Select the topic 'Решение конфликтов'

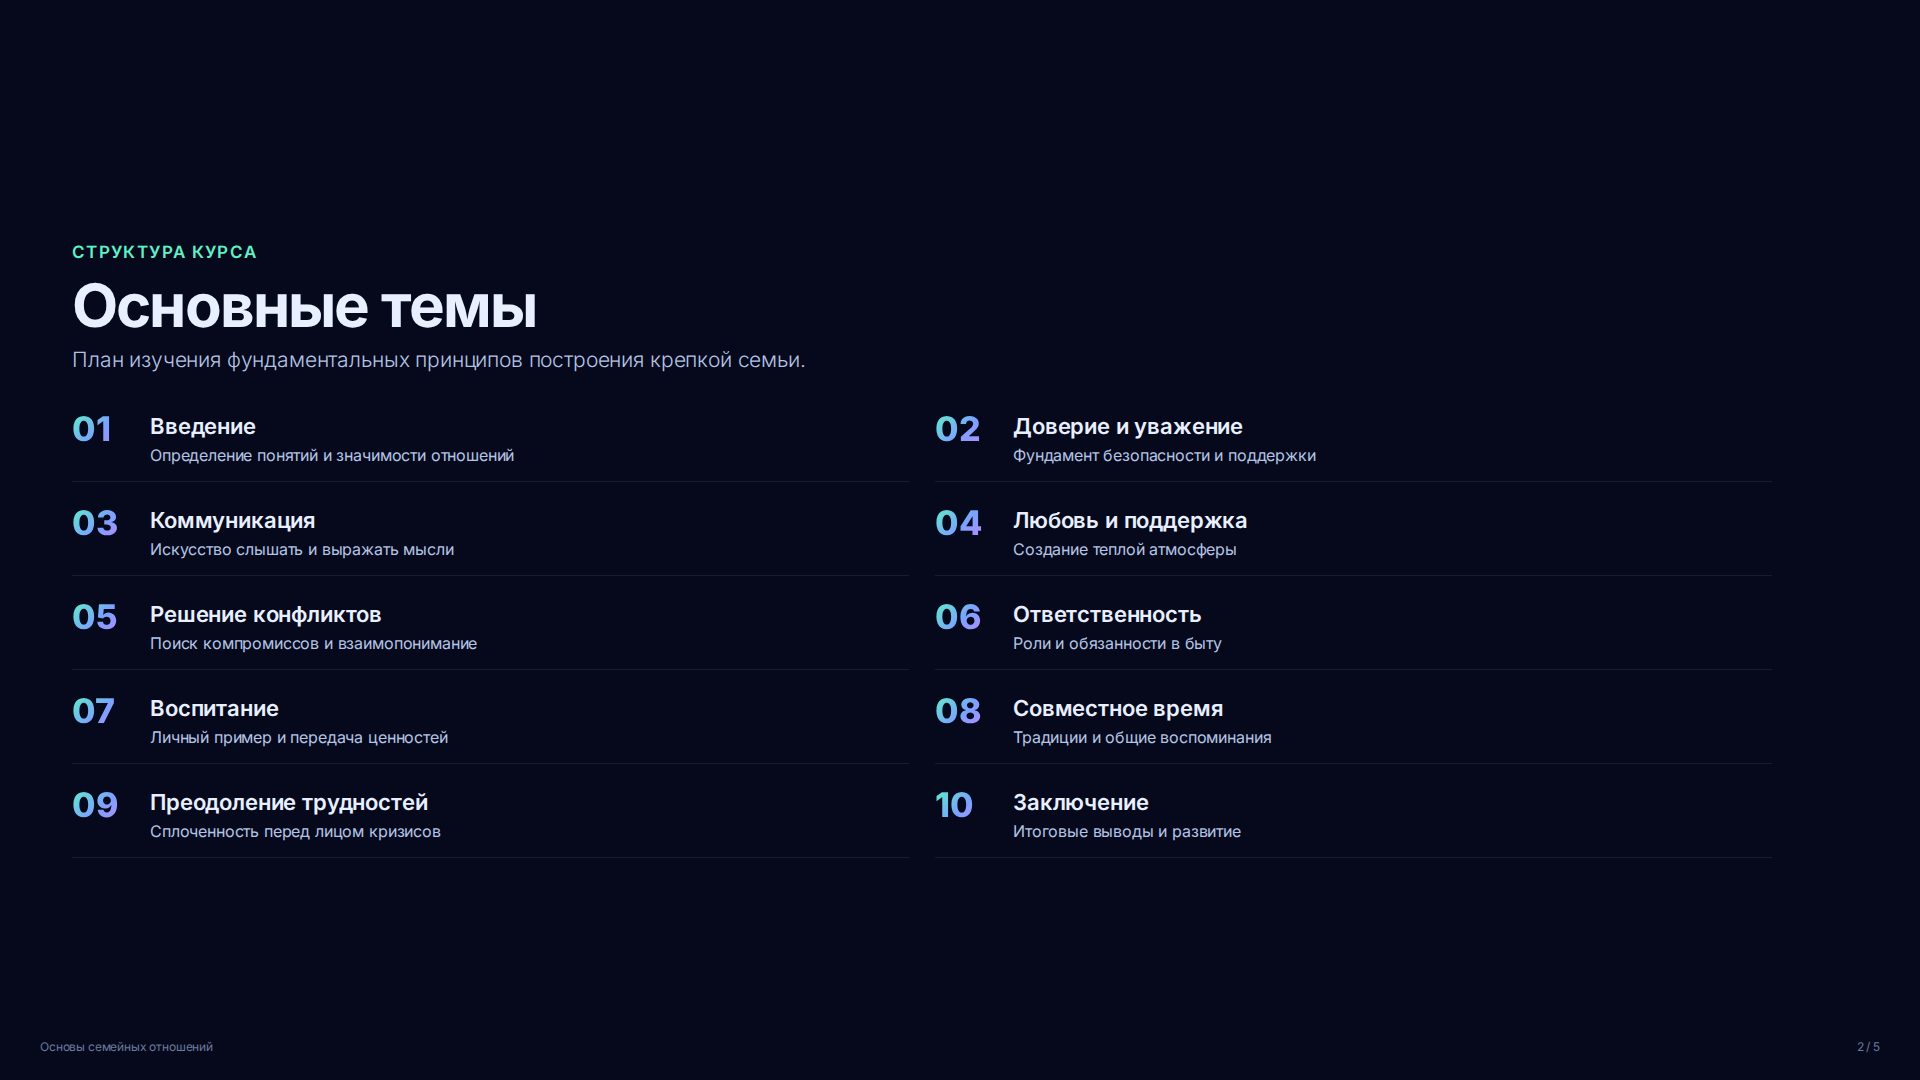point(266,615)
